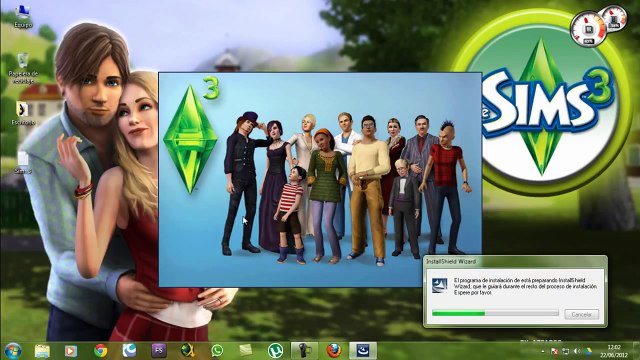Screen dimensions: 640x360
Task: Switch to the InstallShield setup taskbar button
Action: 363,351
